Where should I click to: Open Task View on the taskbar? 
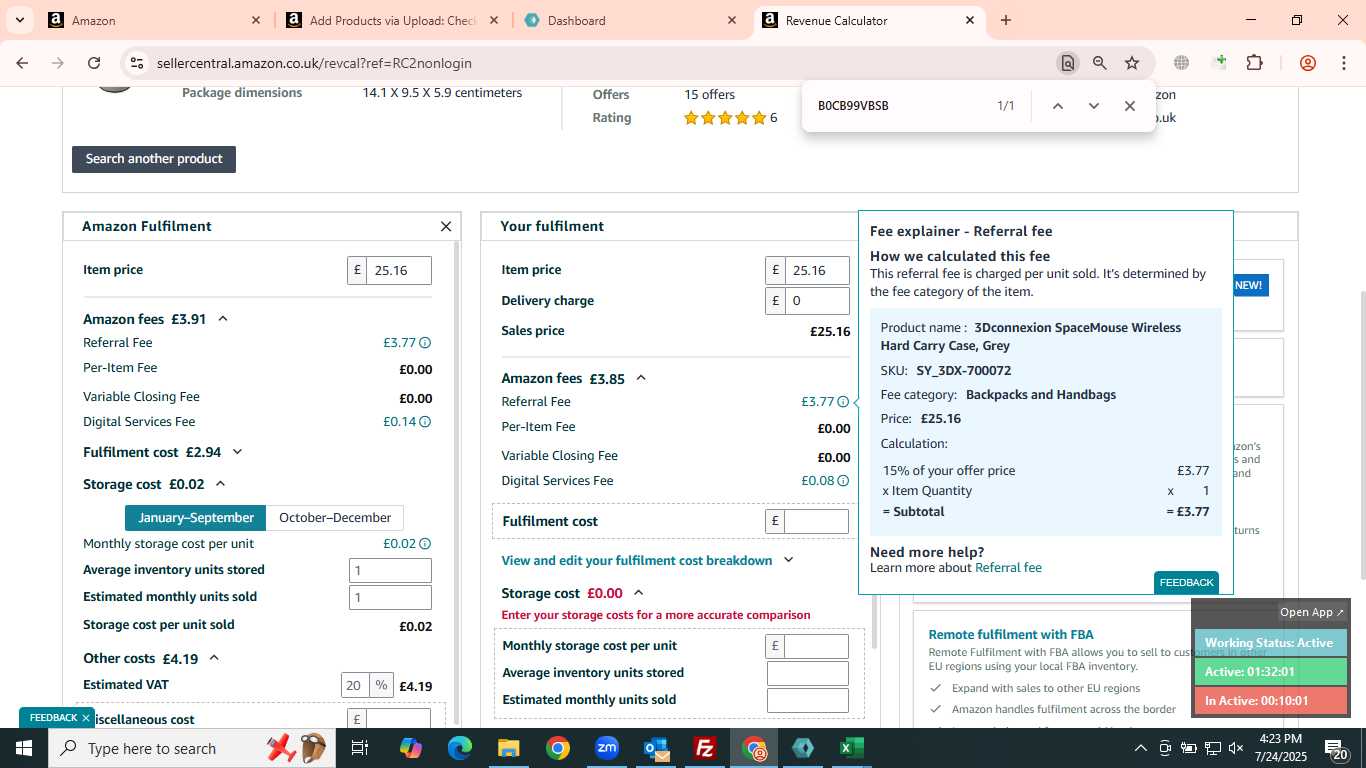tap(360, 748)
